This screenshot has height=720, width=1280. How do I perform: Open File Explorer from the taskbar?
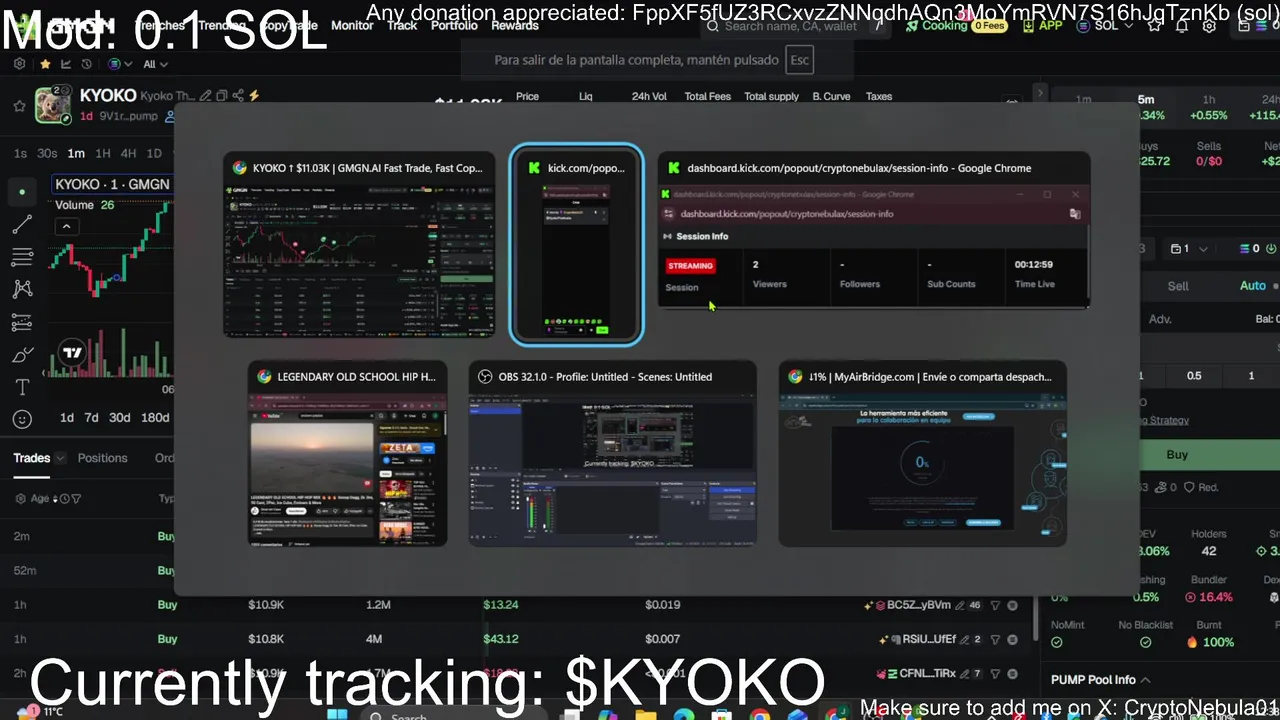point(645,714)
